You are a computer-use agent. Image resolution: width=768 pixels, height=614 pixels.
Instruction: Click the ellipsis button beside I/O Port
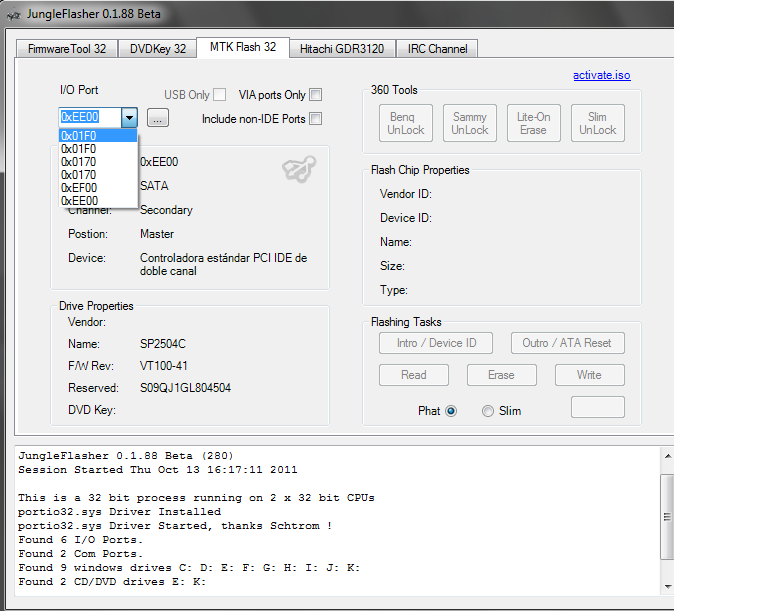158,118
